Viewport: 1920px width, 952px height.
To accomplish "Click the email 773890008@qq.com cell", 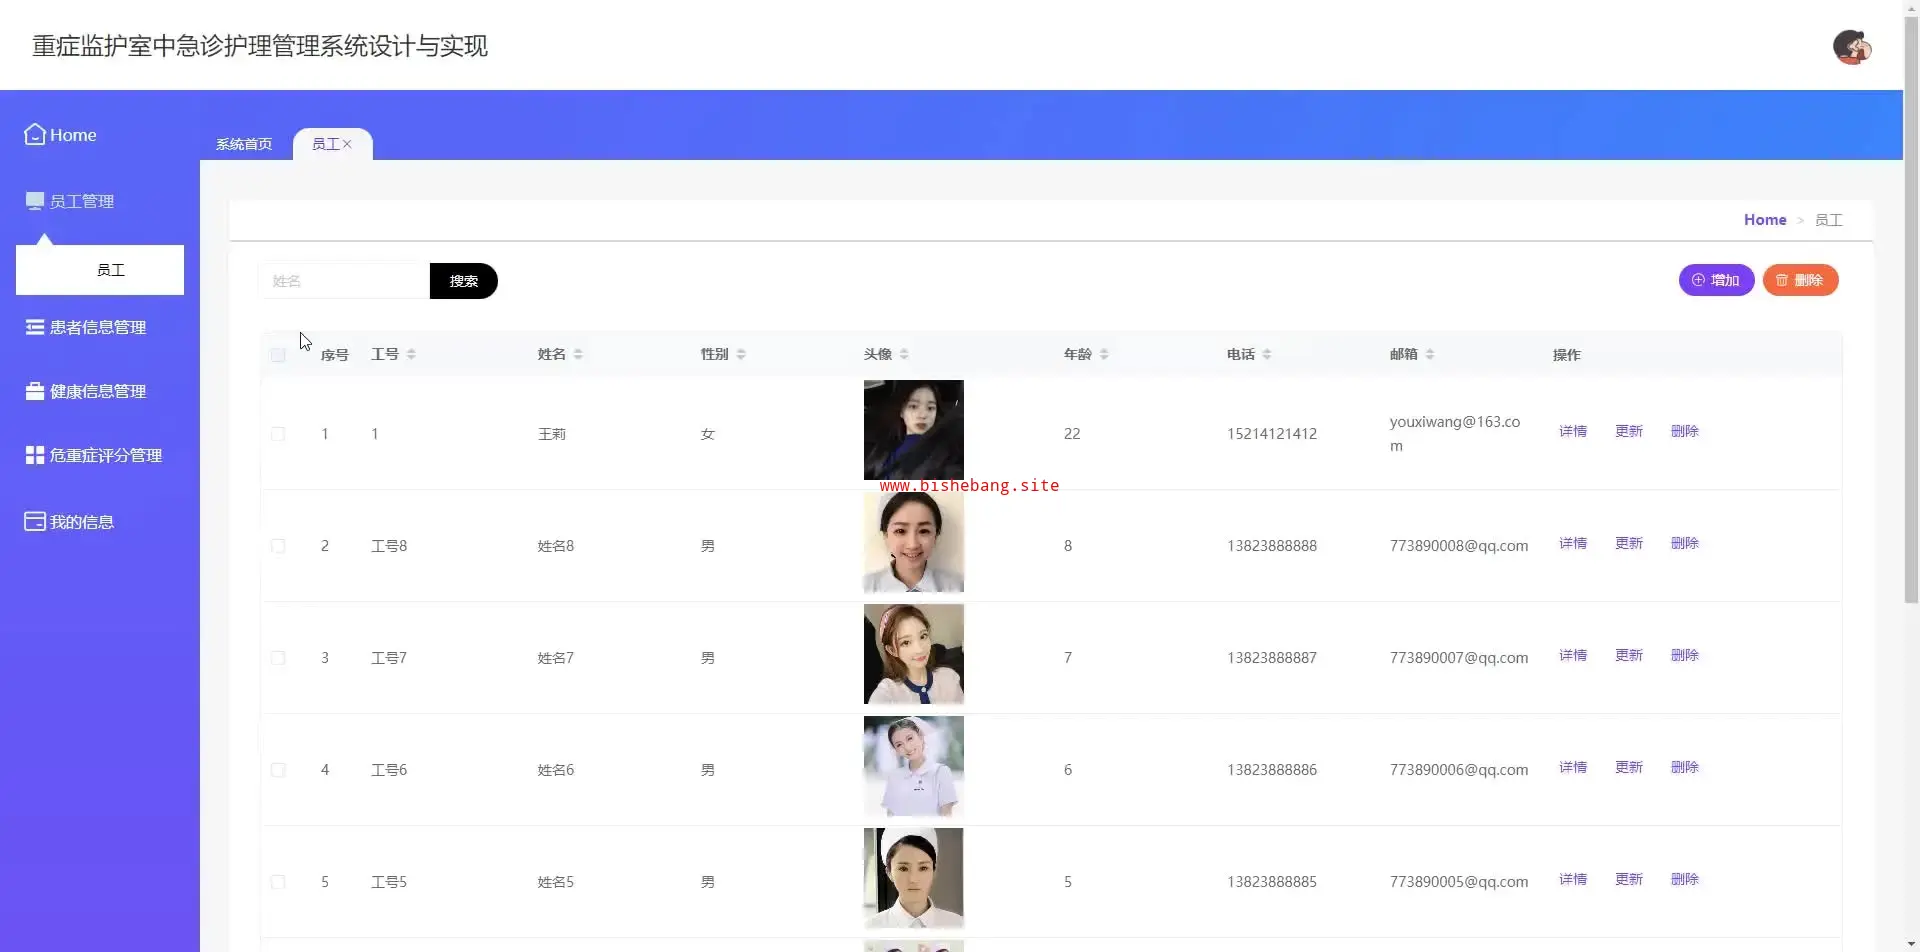I will (1459, 546).
